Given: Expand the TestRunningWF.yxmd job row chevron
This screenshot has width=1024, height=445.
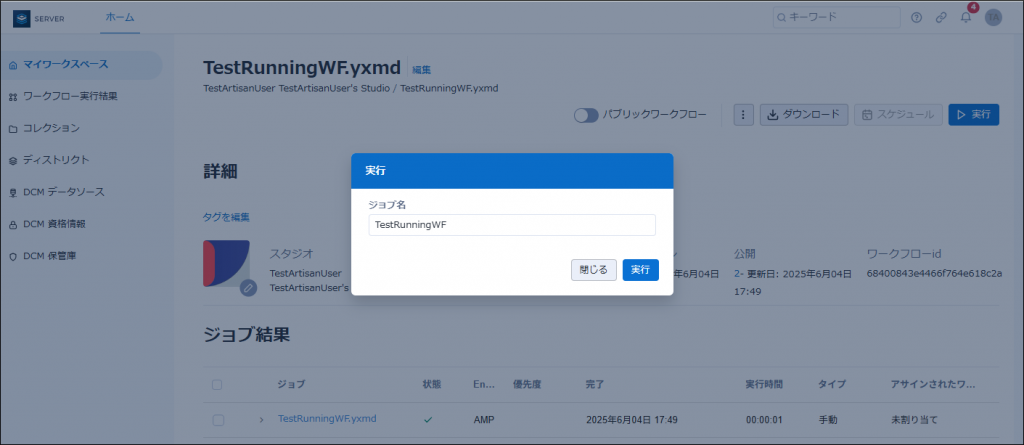Looking at the screenshot, I should [x=261, y=420].
